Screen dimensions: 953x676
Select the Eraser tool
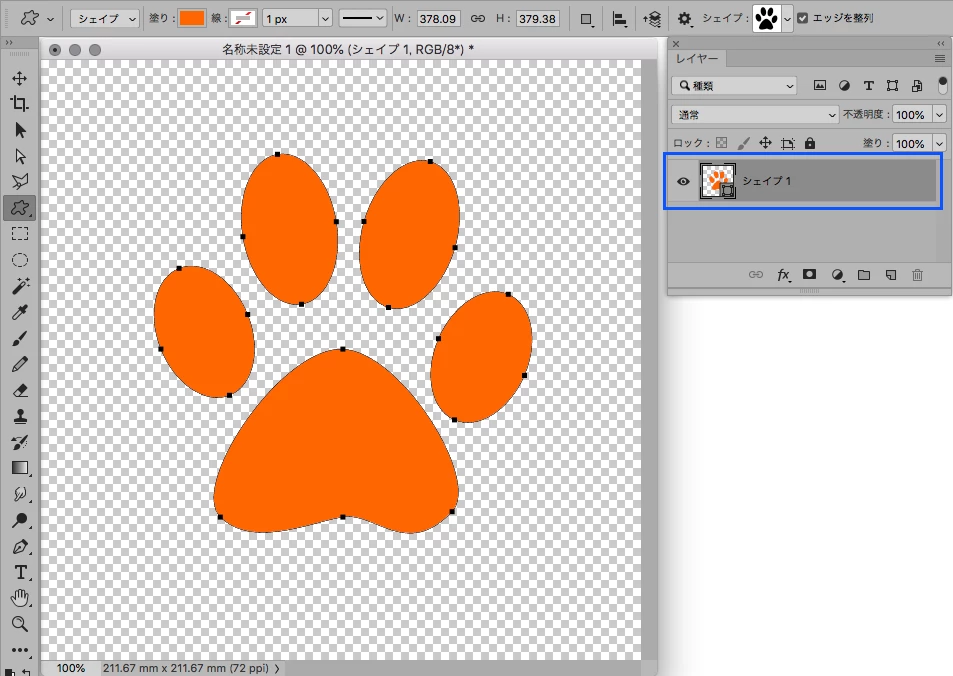(x=19, y=390)
